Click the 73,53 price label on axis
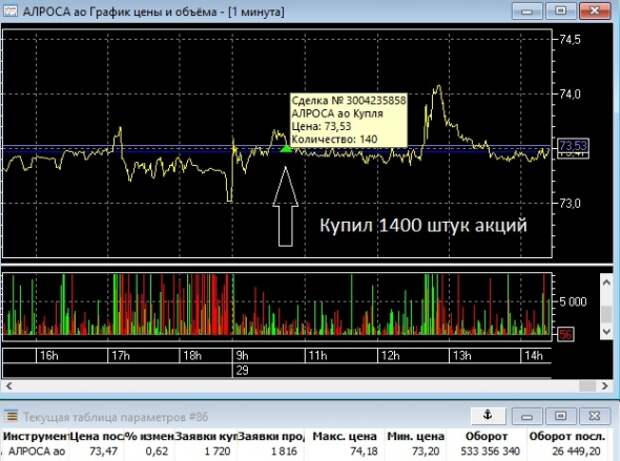 pos(573,147)
